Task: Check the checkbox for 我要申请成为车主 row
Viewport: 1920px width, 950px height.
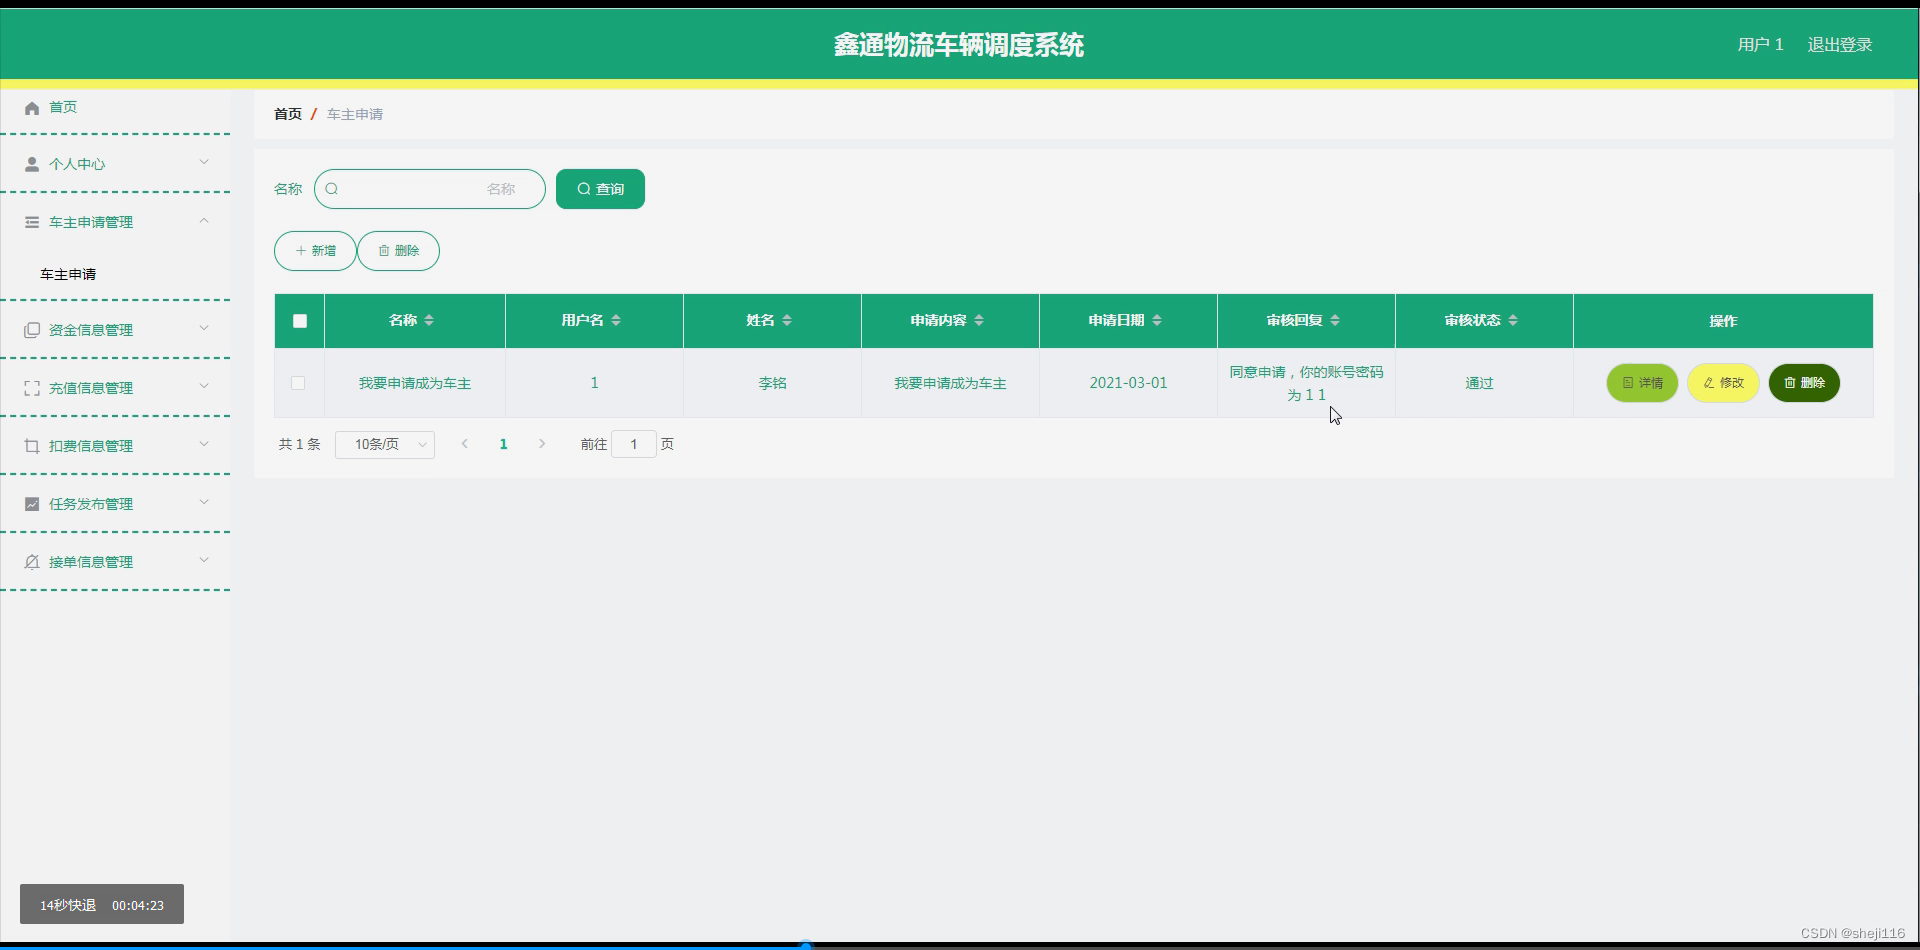Action: [298, 383]
